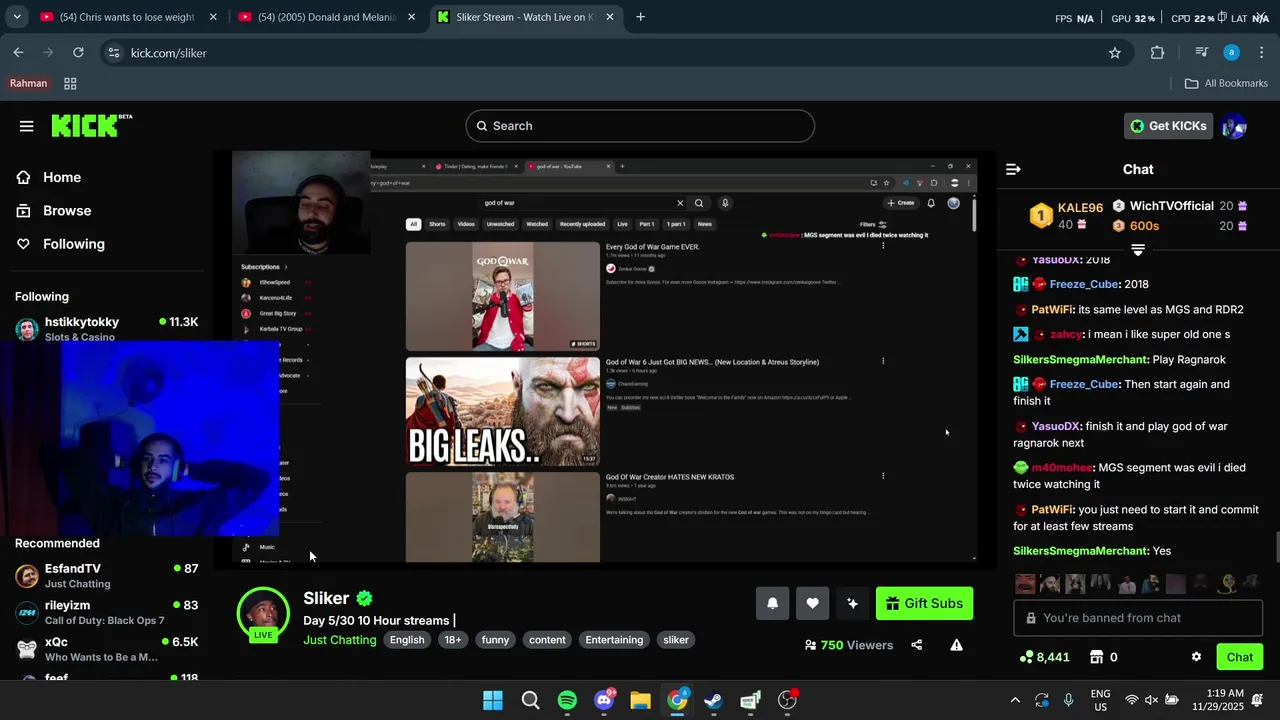This screenshot has height=720, width=1280.
Task: Show hidden system tray icons
Action: [x=1015, y=700]
